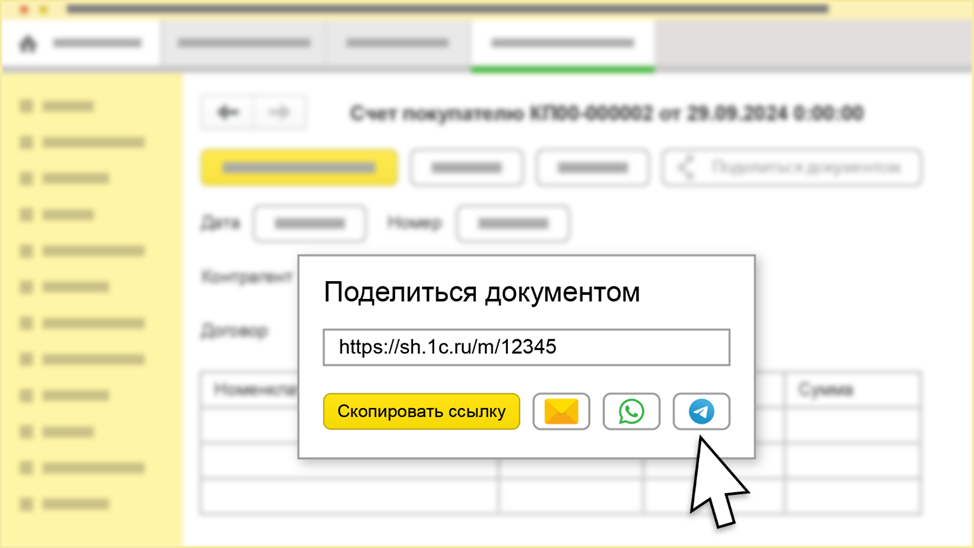The height and width of the screenshot is (548, 974).
Task: Click the blurred Поделиться документом toolbar button
Action: click(x=792, y=168)
